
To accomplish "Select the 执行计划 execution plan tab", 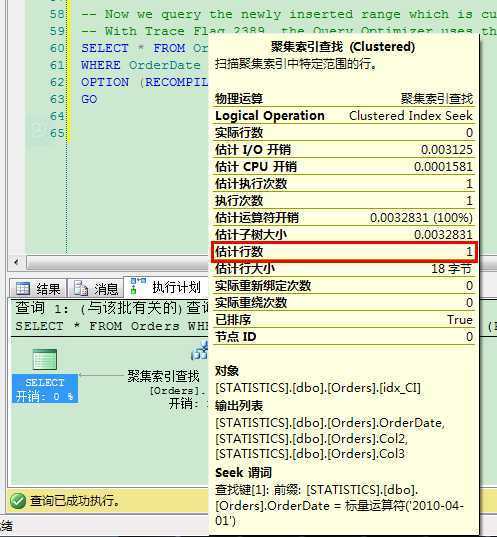I will tap(166, 287).
